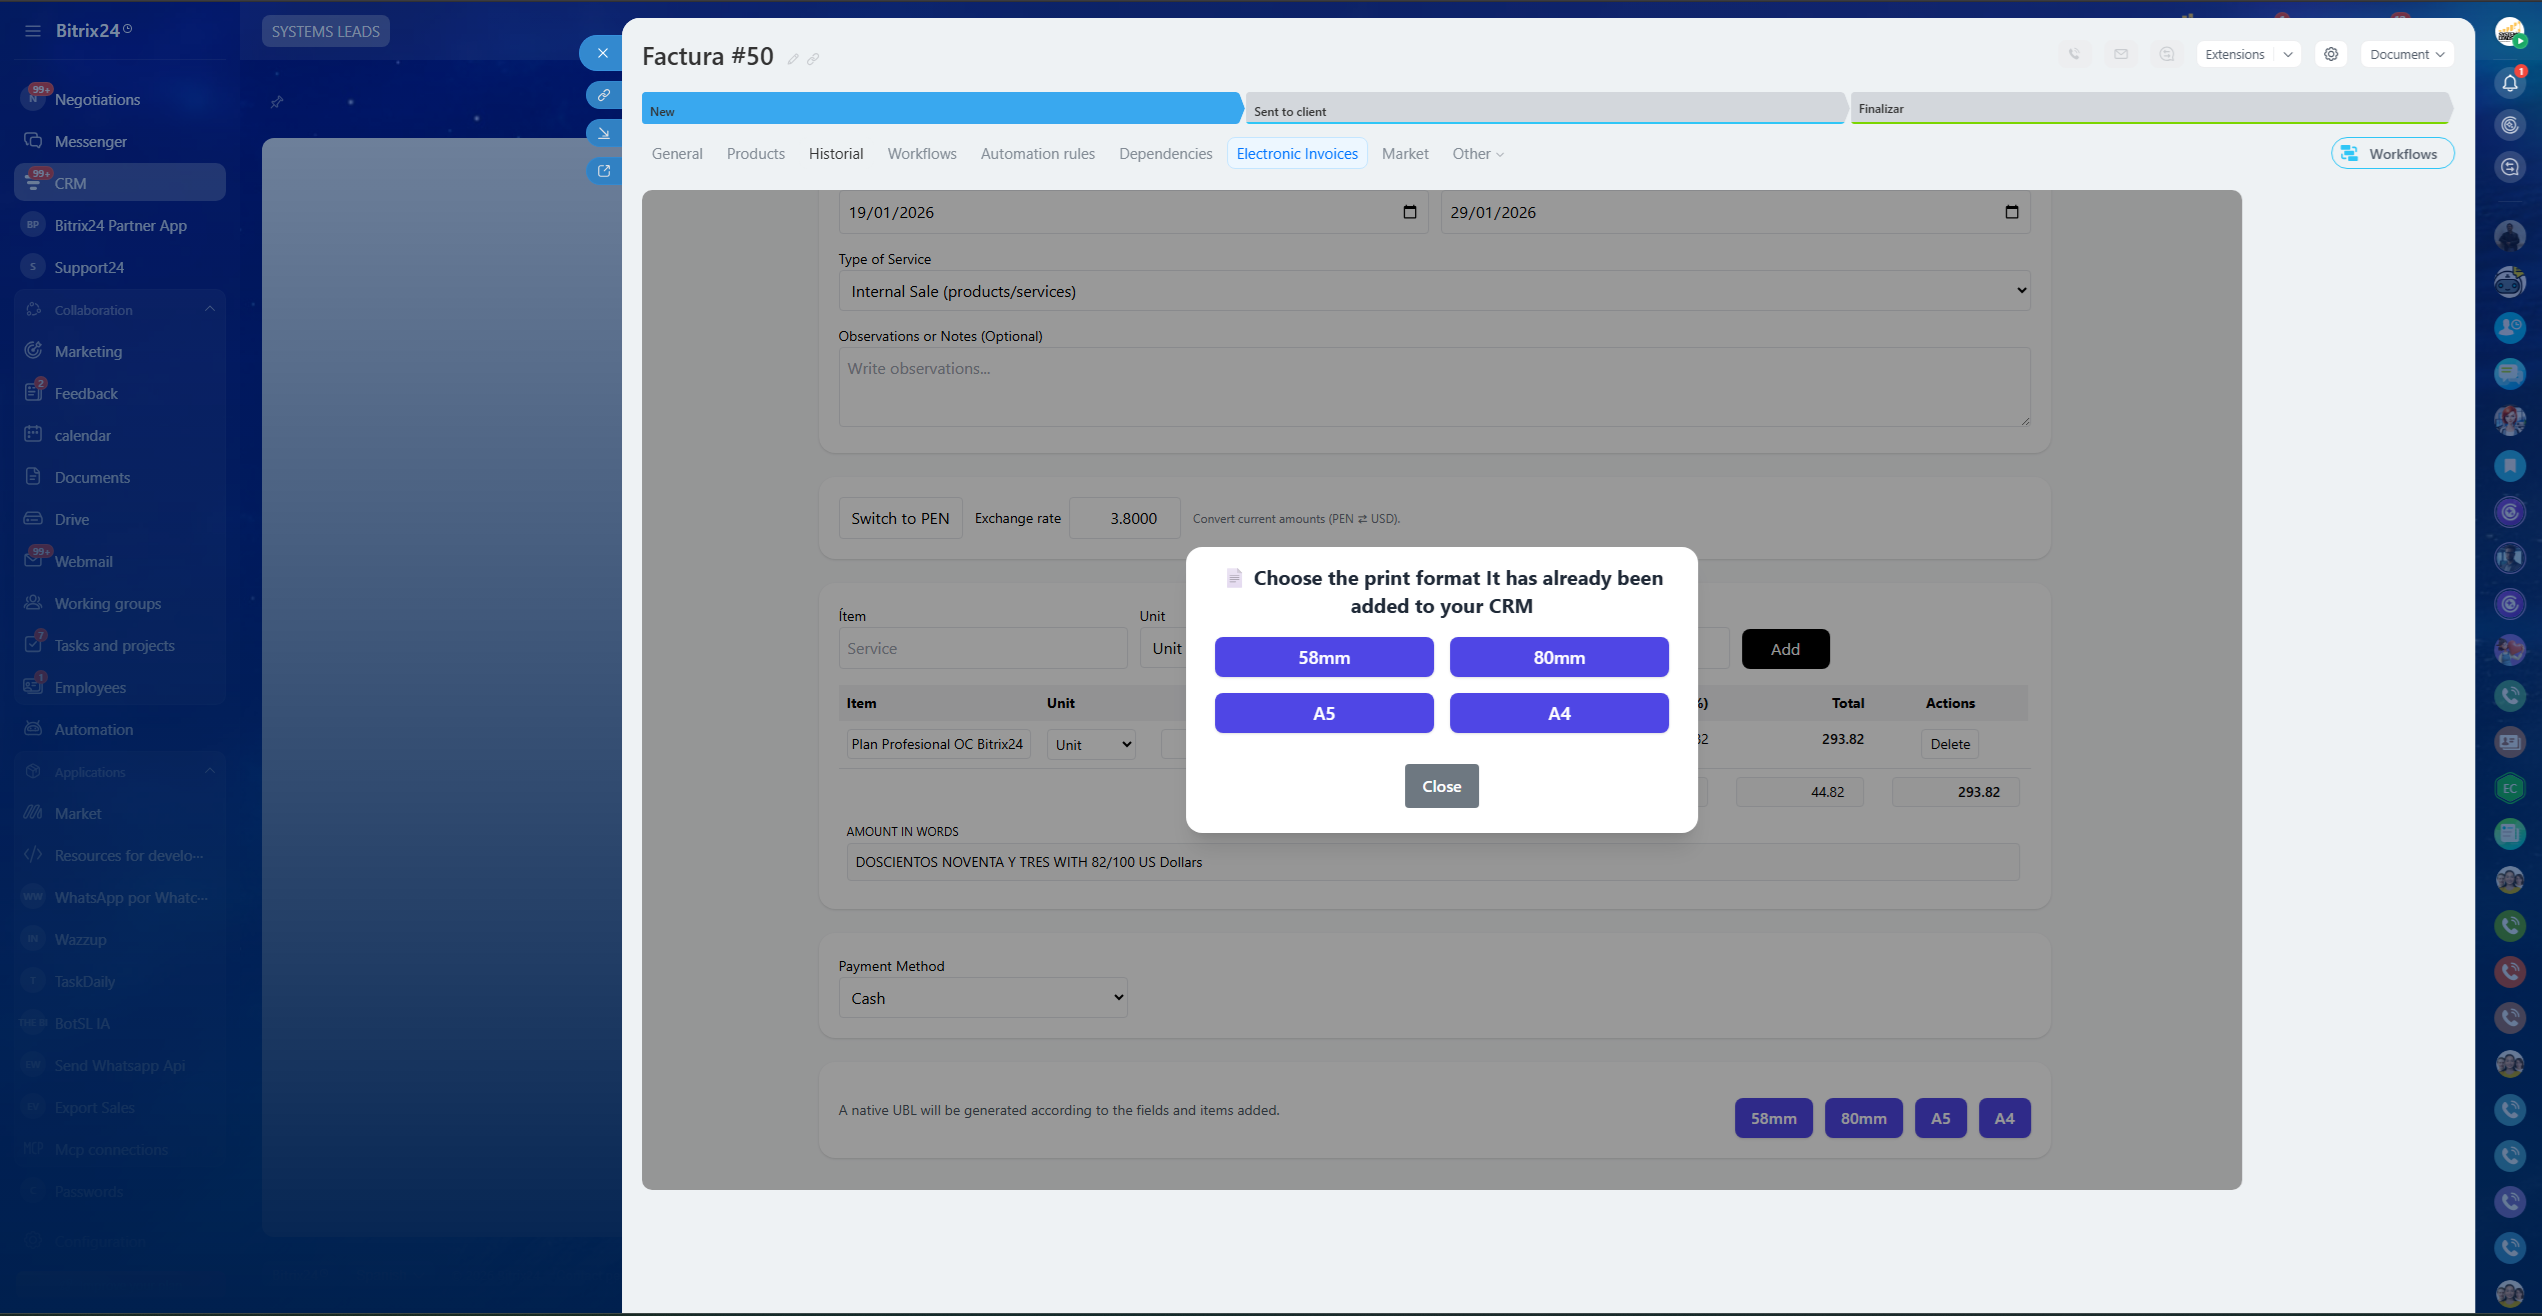The height and width of the screenshot is (1316, 2542).
Task: Click the gear settings icon near Extensions
Action: click(x=2331, y=54)
